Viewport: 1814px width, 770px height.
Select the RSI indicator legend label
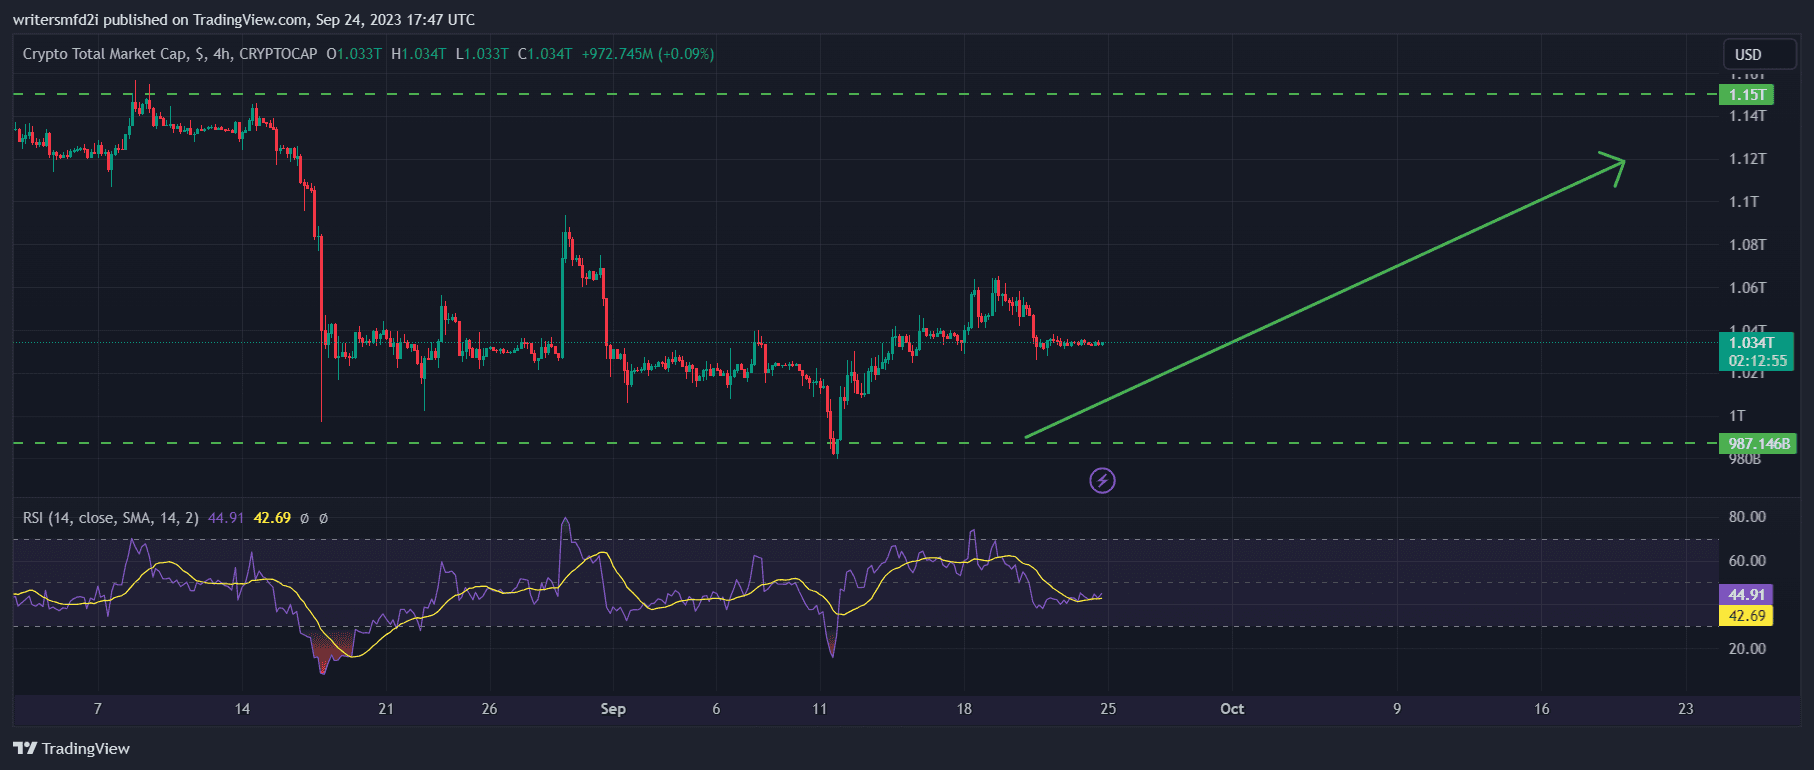click(x=110, y=518)
